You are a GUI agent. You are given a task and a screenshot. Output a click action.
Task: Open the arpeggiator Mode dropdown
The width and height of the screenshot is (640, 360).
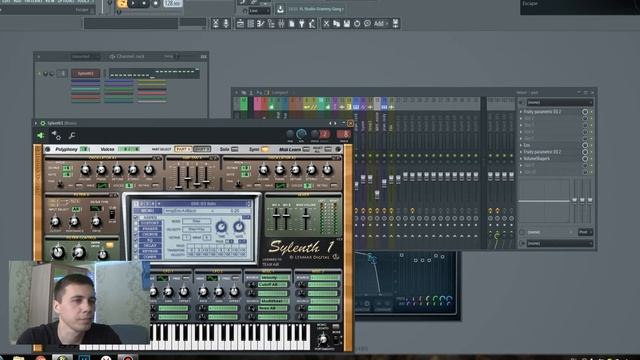(196, 221)
